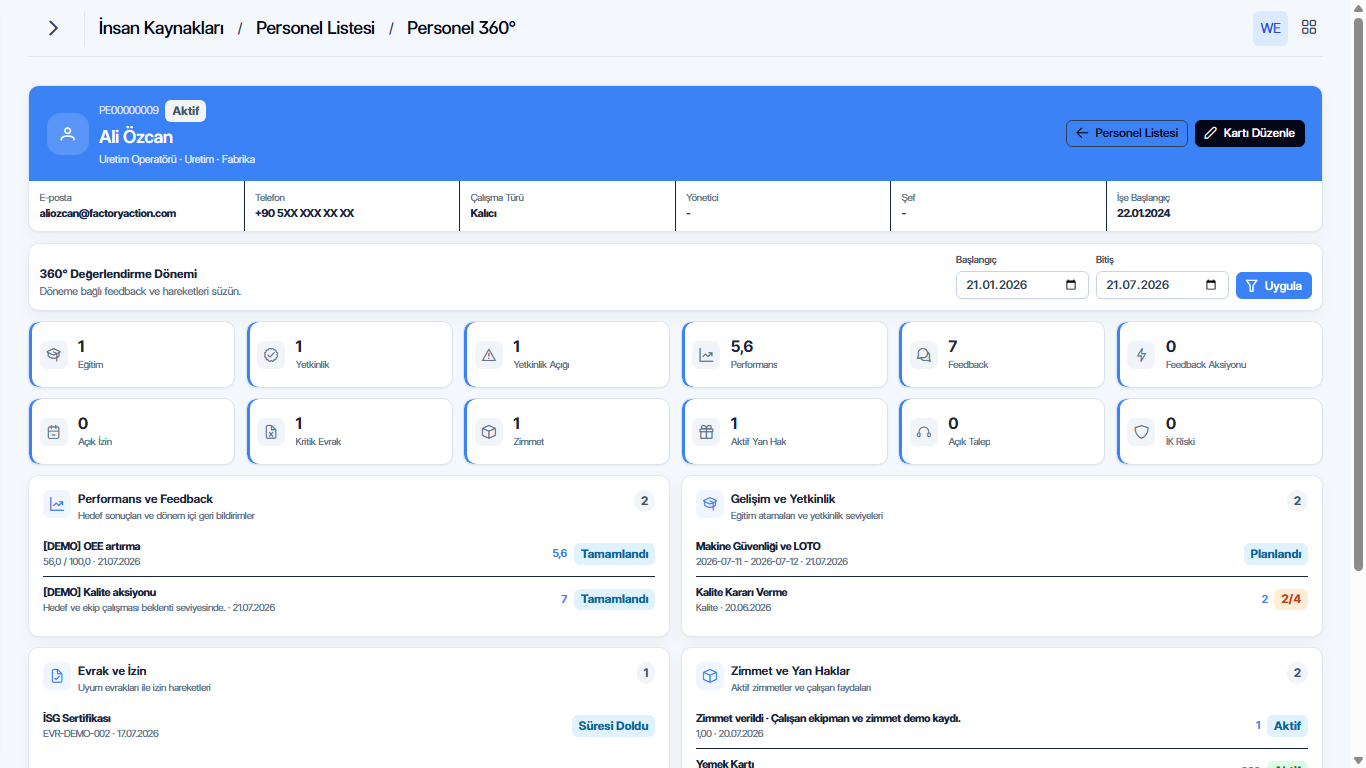This screenshot has width=1366, height=768.
Task: Click the Feedback Aksiyonu lightning icon
Action: point(1142,355)
